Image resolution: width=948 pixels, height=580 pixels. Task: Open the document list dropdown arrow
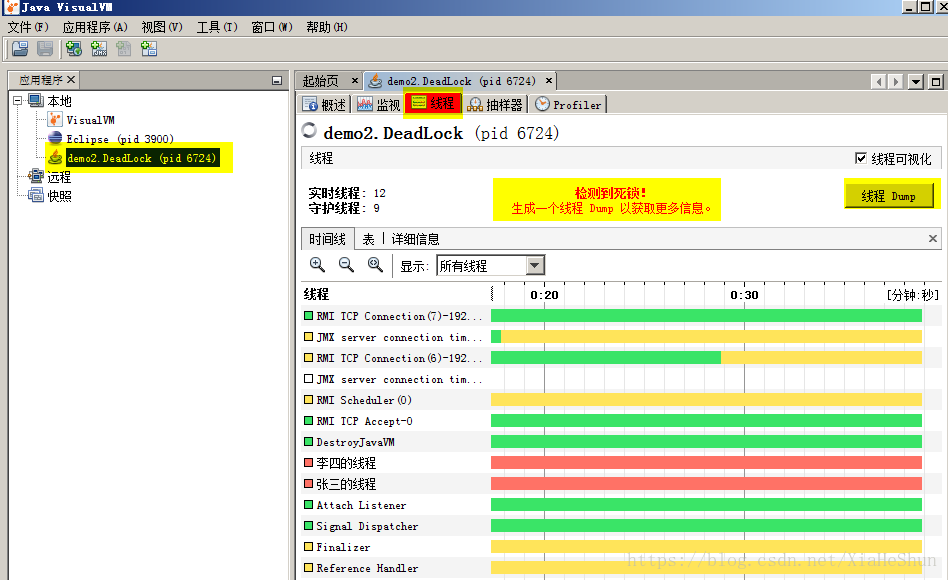tap(916, 81)
